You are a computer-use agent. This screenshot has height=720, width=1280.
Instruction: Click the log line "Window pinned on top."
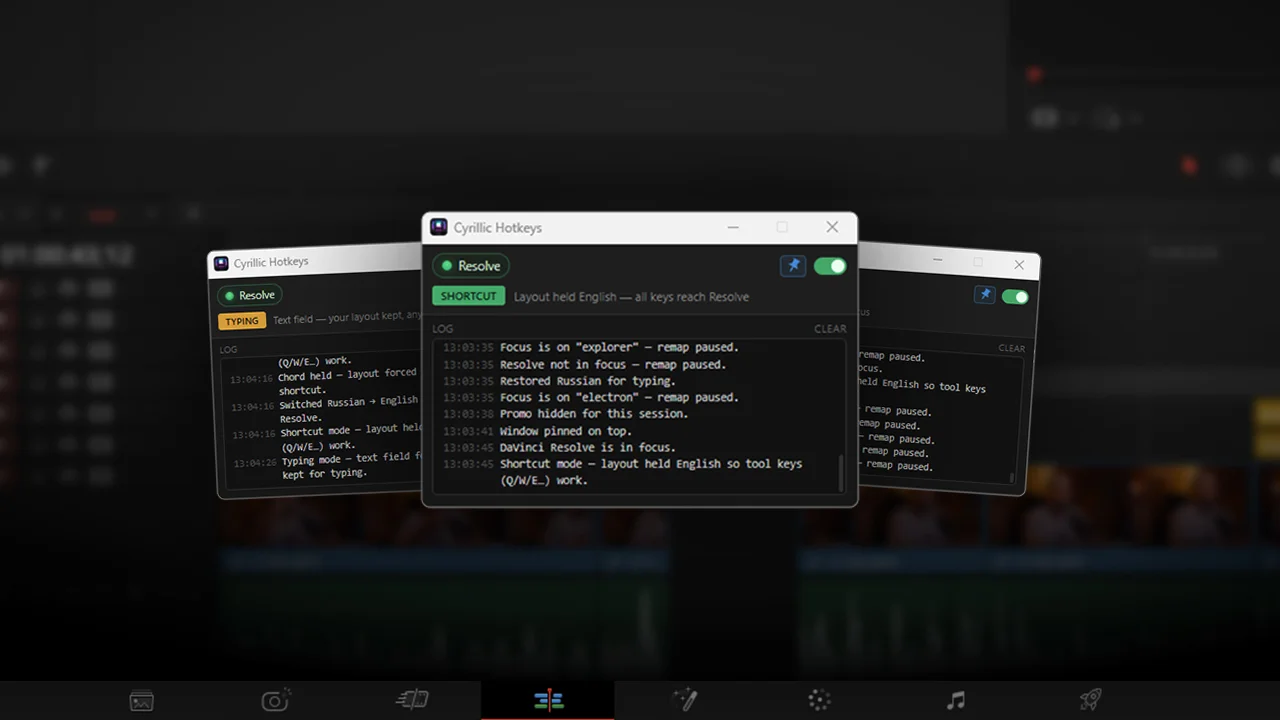pyautogui.click(x=566, y=431)
